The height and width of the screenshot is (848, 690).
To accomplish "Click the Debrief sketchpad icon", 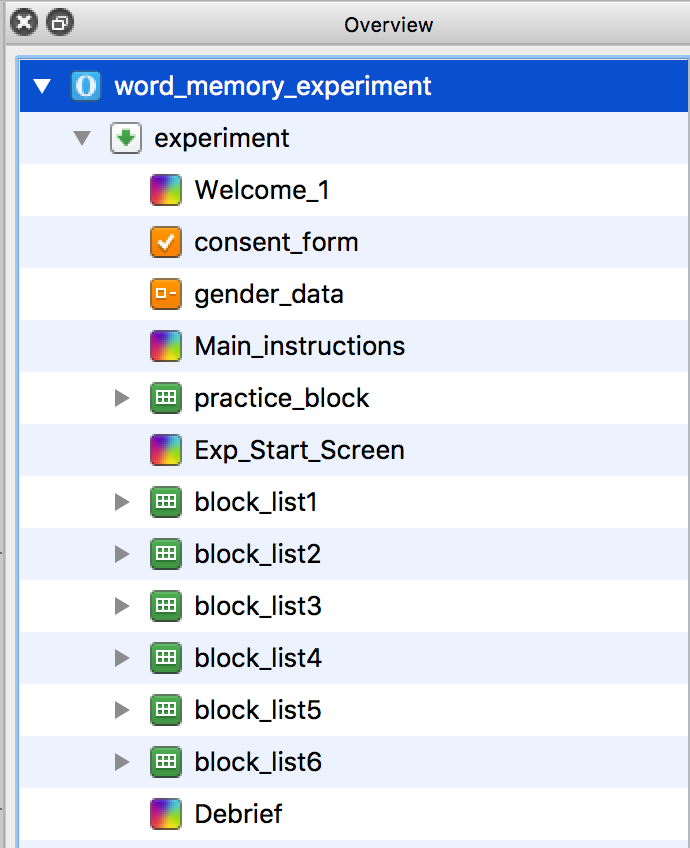I will click(x=165, y=814).
